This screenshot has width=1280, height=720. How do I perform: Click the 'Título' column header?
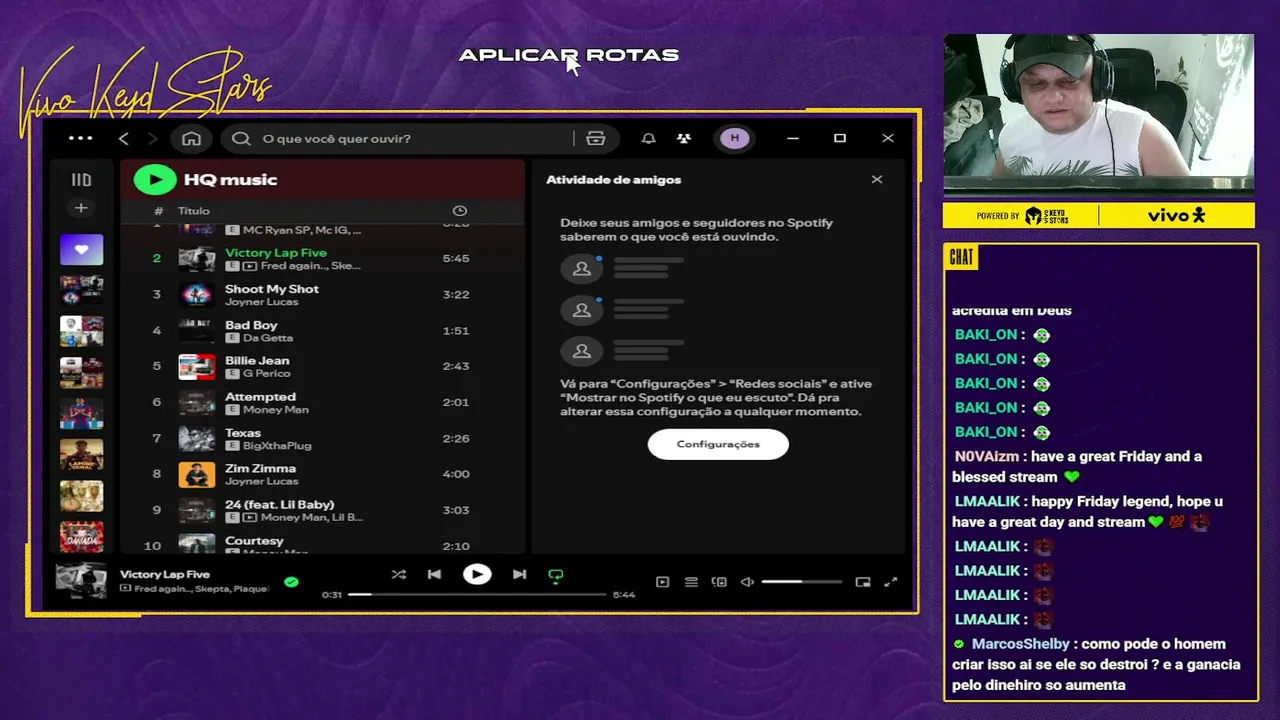tap(194, 211)
